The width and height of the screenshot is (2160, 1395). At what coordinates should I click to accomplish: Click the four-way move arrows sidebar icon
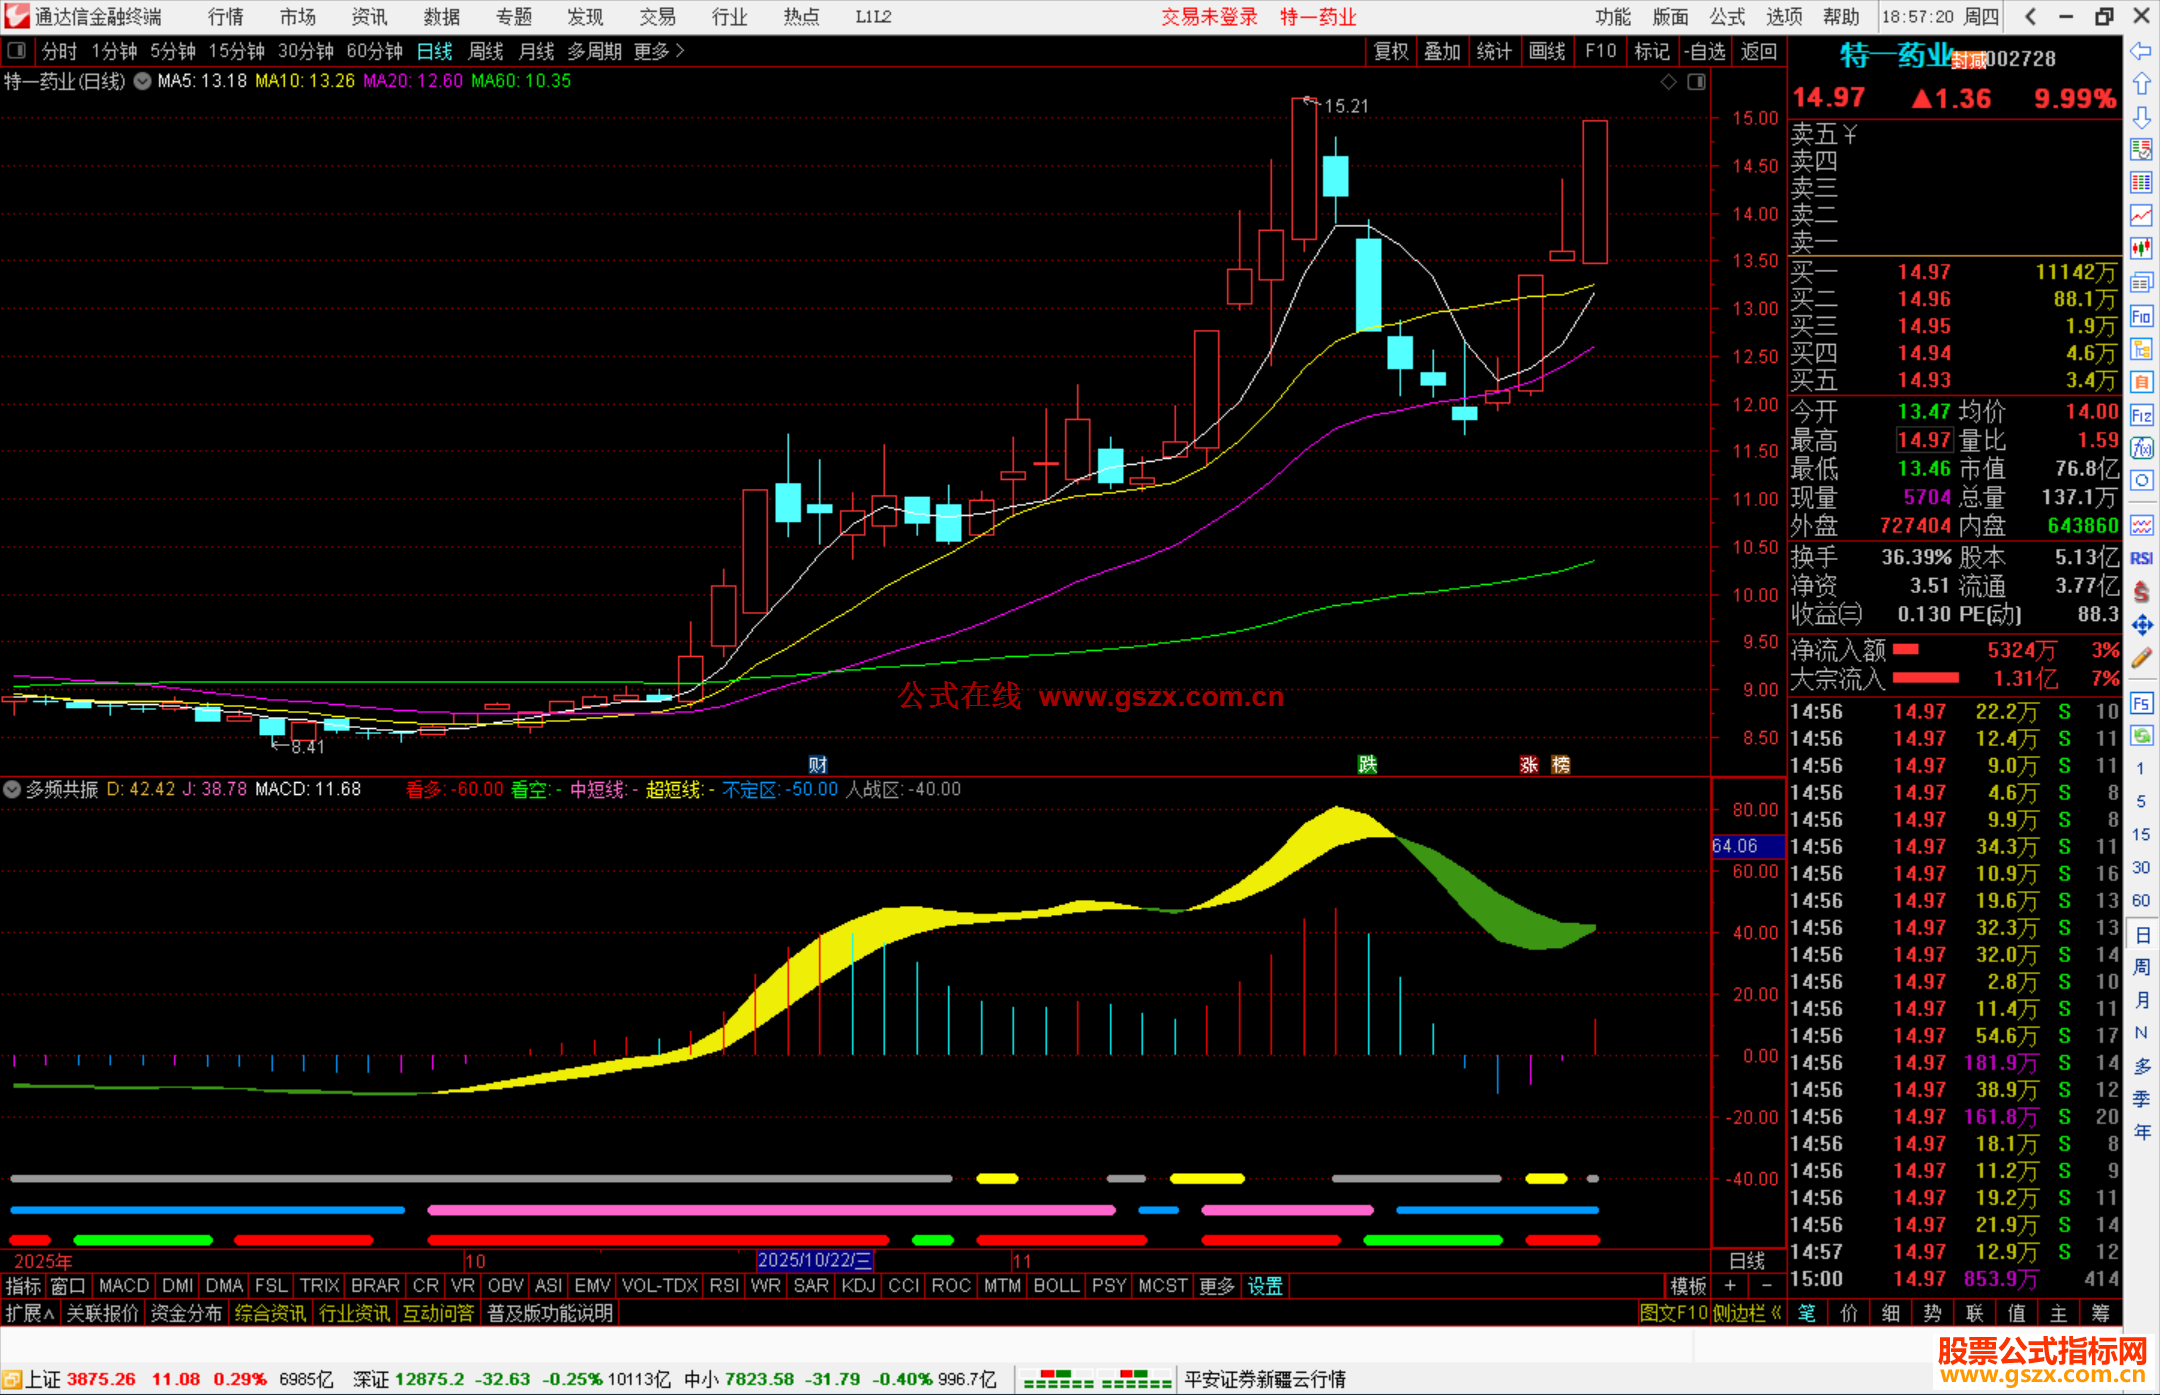(2141, 625)
